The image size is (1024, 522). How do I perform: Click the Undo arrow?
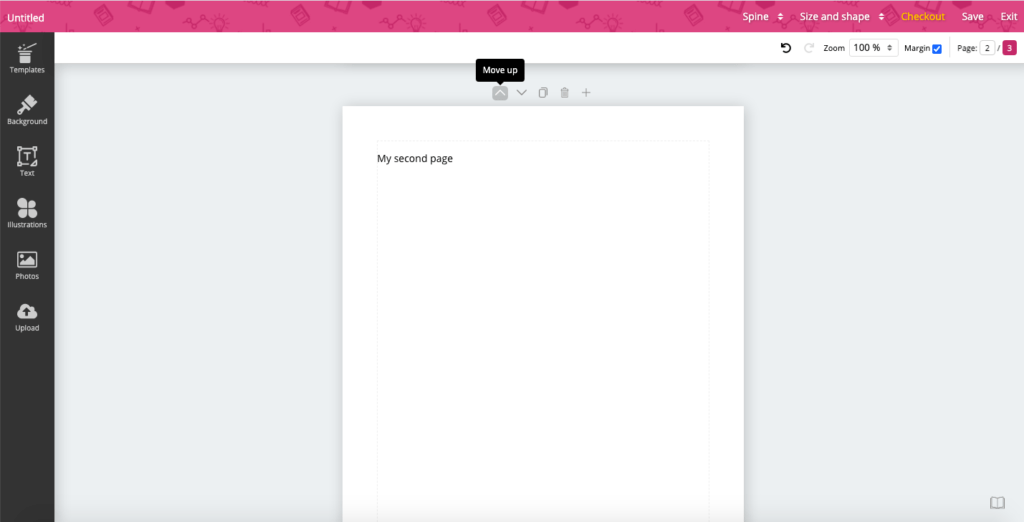tap(786, 48)
